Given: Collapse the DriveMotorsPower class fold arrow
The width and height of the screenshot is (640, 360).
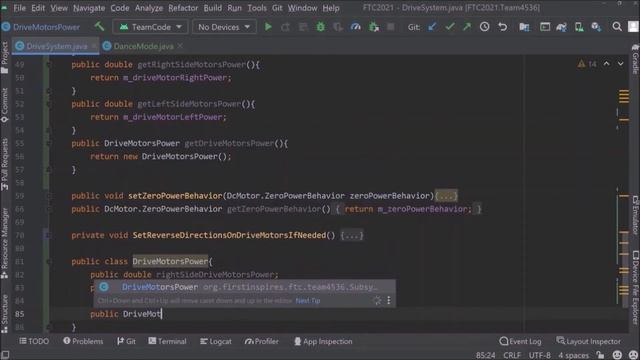Looking at the screenshot, I should (48, 262).
